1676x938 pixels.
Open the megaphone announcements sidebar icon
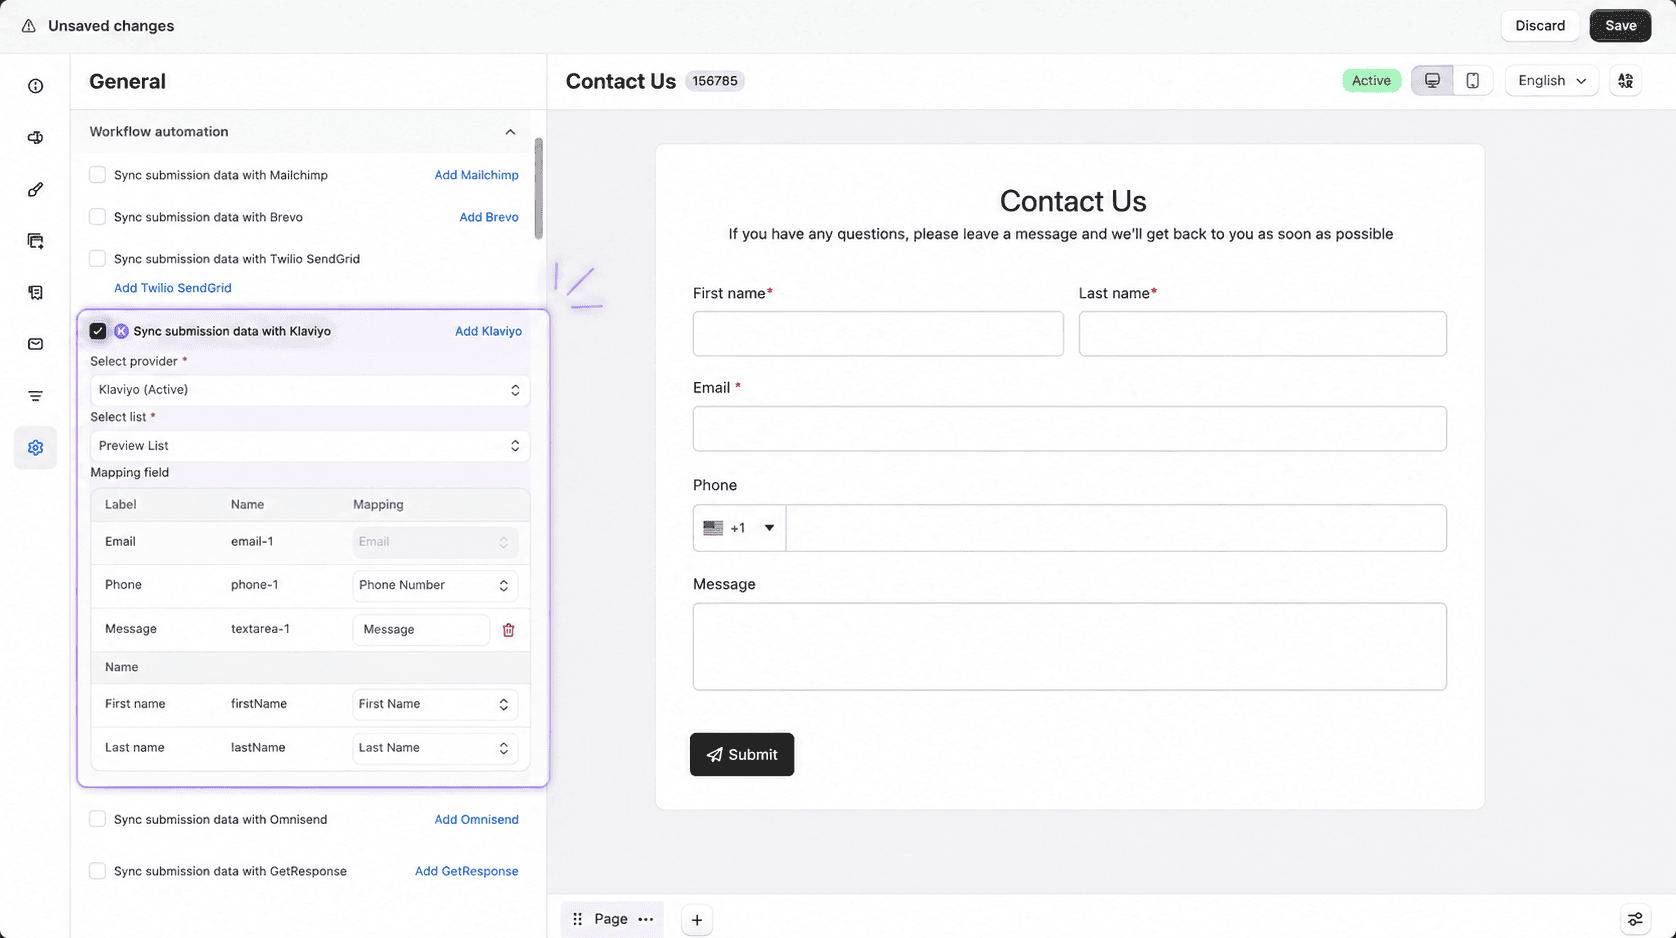point(36,138)
